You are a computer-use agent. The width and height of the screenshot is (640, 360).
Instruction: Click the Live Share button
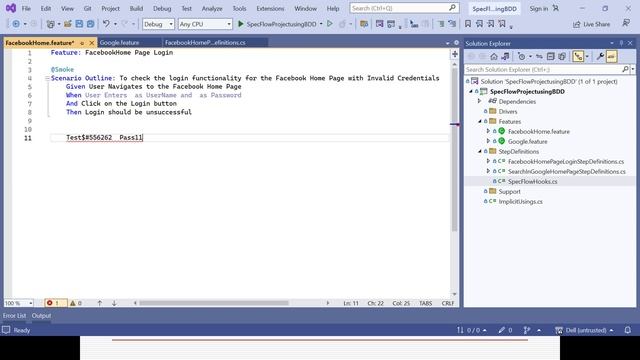point(591,24)
